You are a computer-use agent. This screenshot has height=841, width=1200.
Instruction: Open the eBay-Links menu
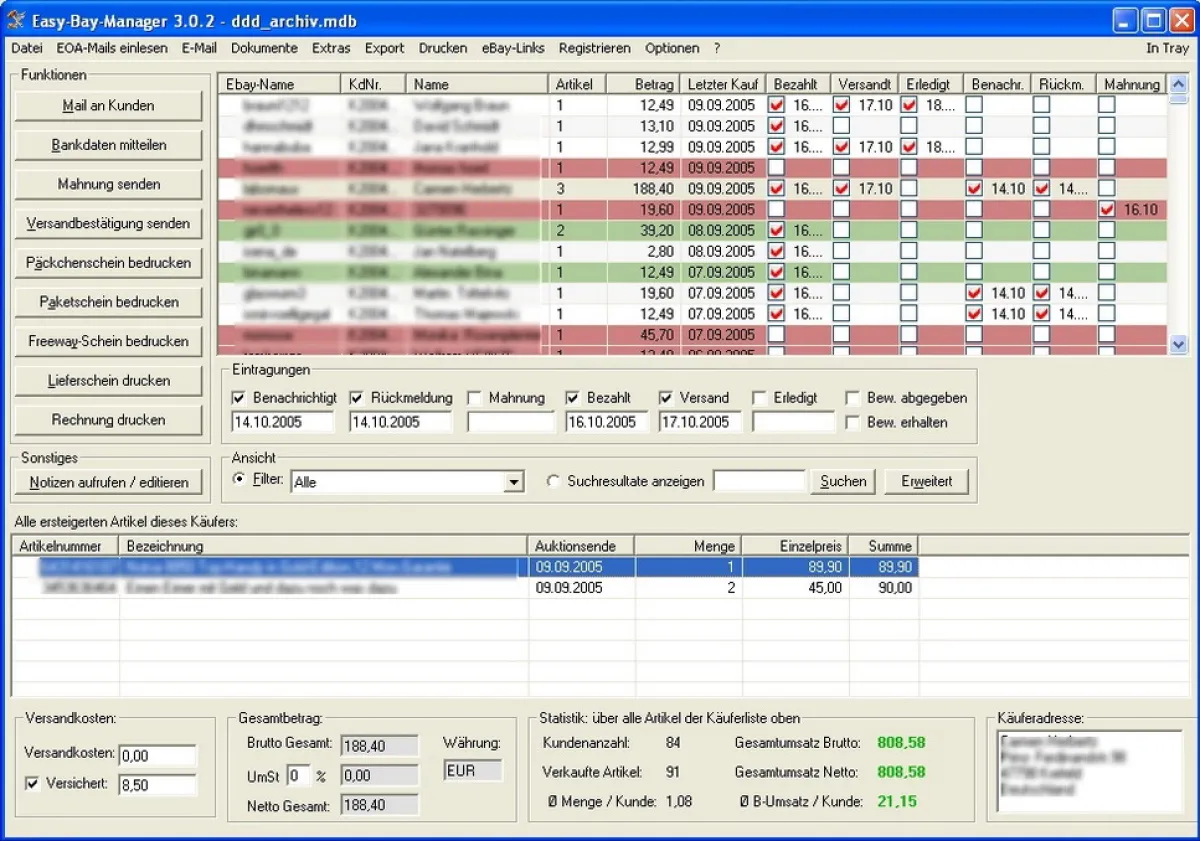513,48
